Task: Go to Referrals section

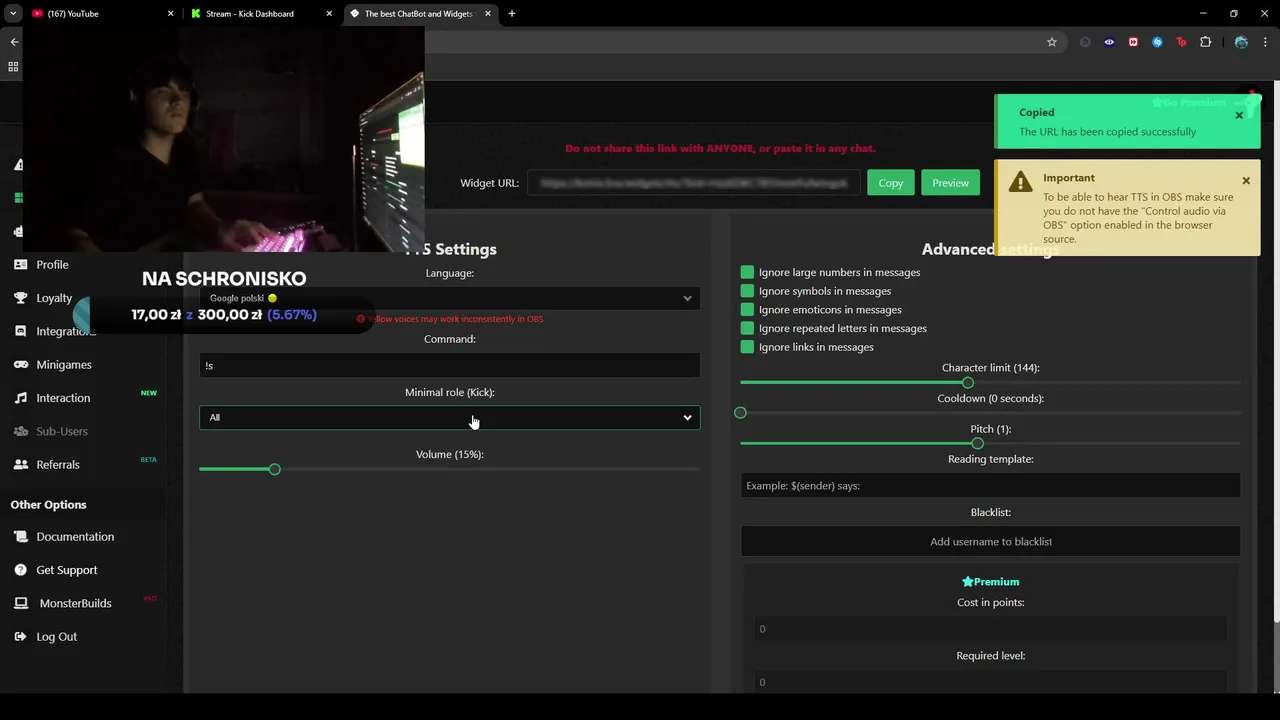Action: [x=58, y=465]
